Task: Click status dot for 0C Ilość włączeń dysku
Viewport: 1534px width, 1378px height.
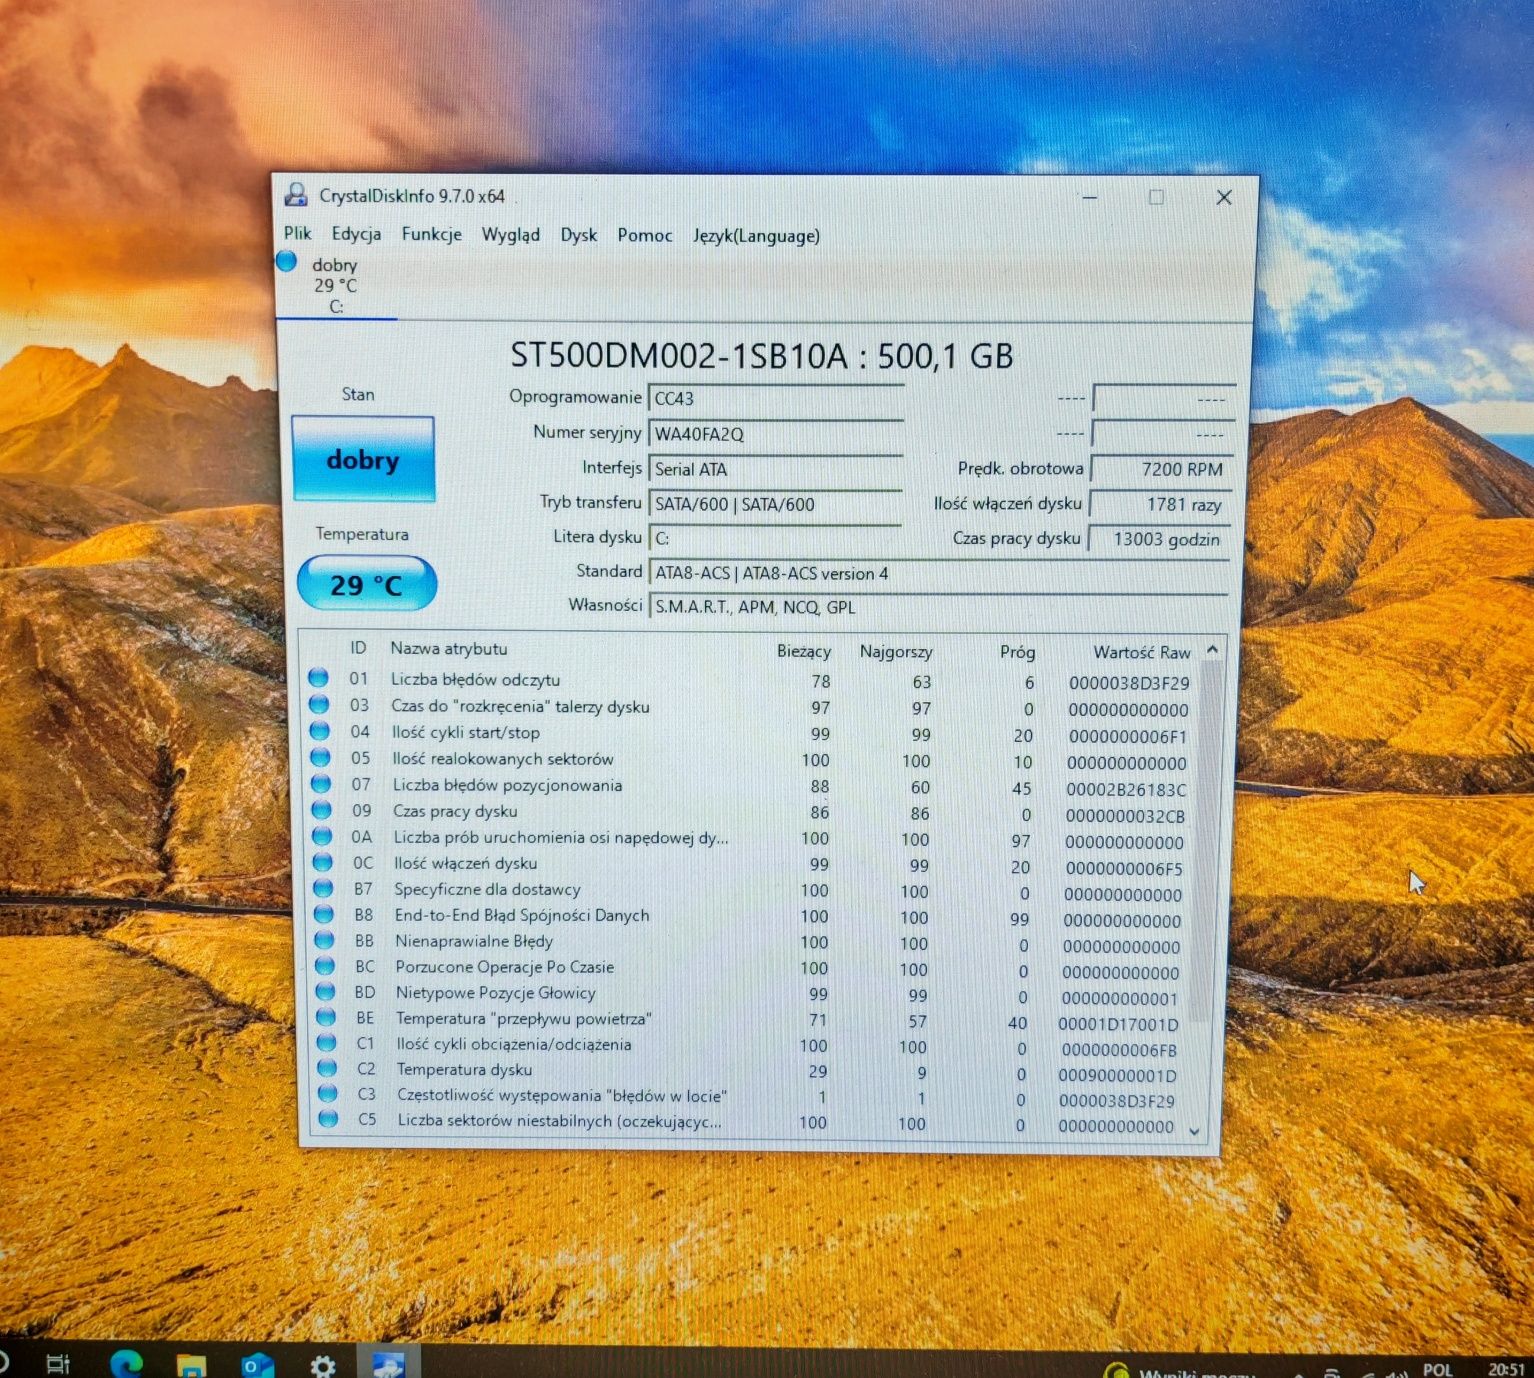Action: point(322,861)
